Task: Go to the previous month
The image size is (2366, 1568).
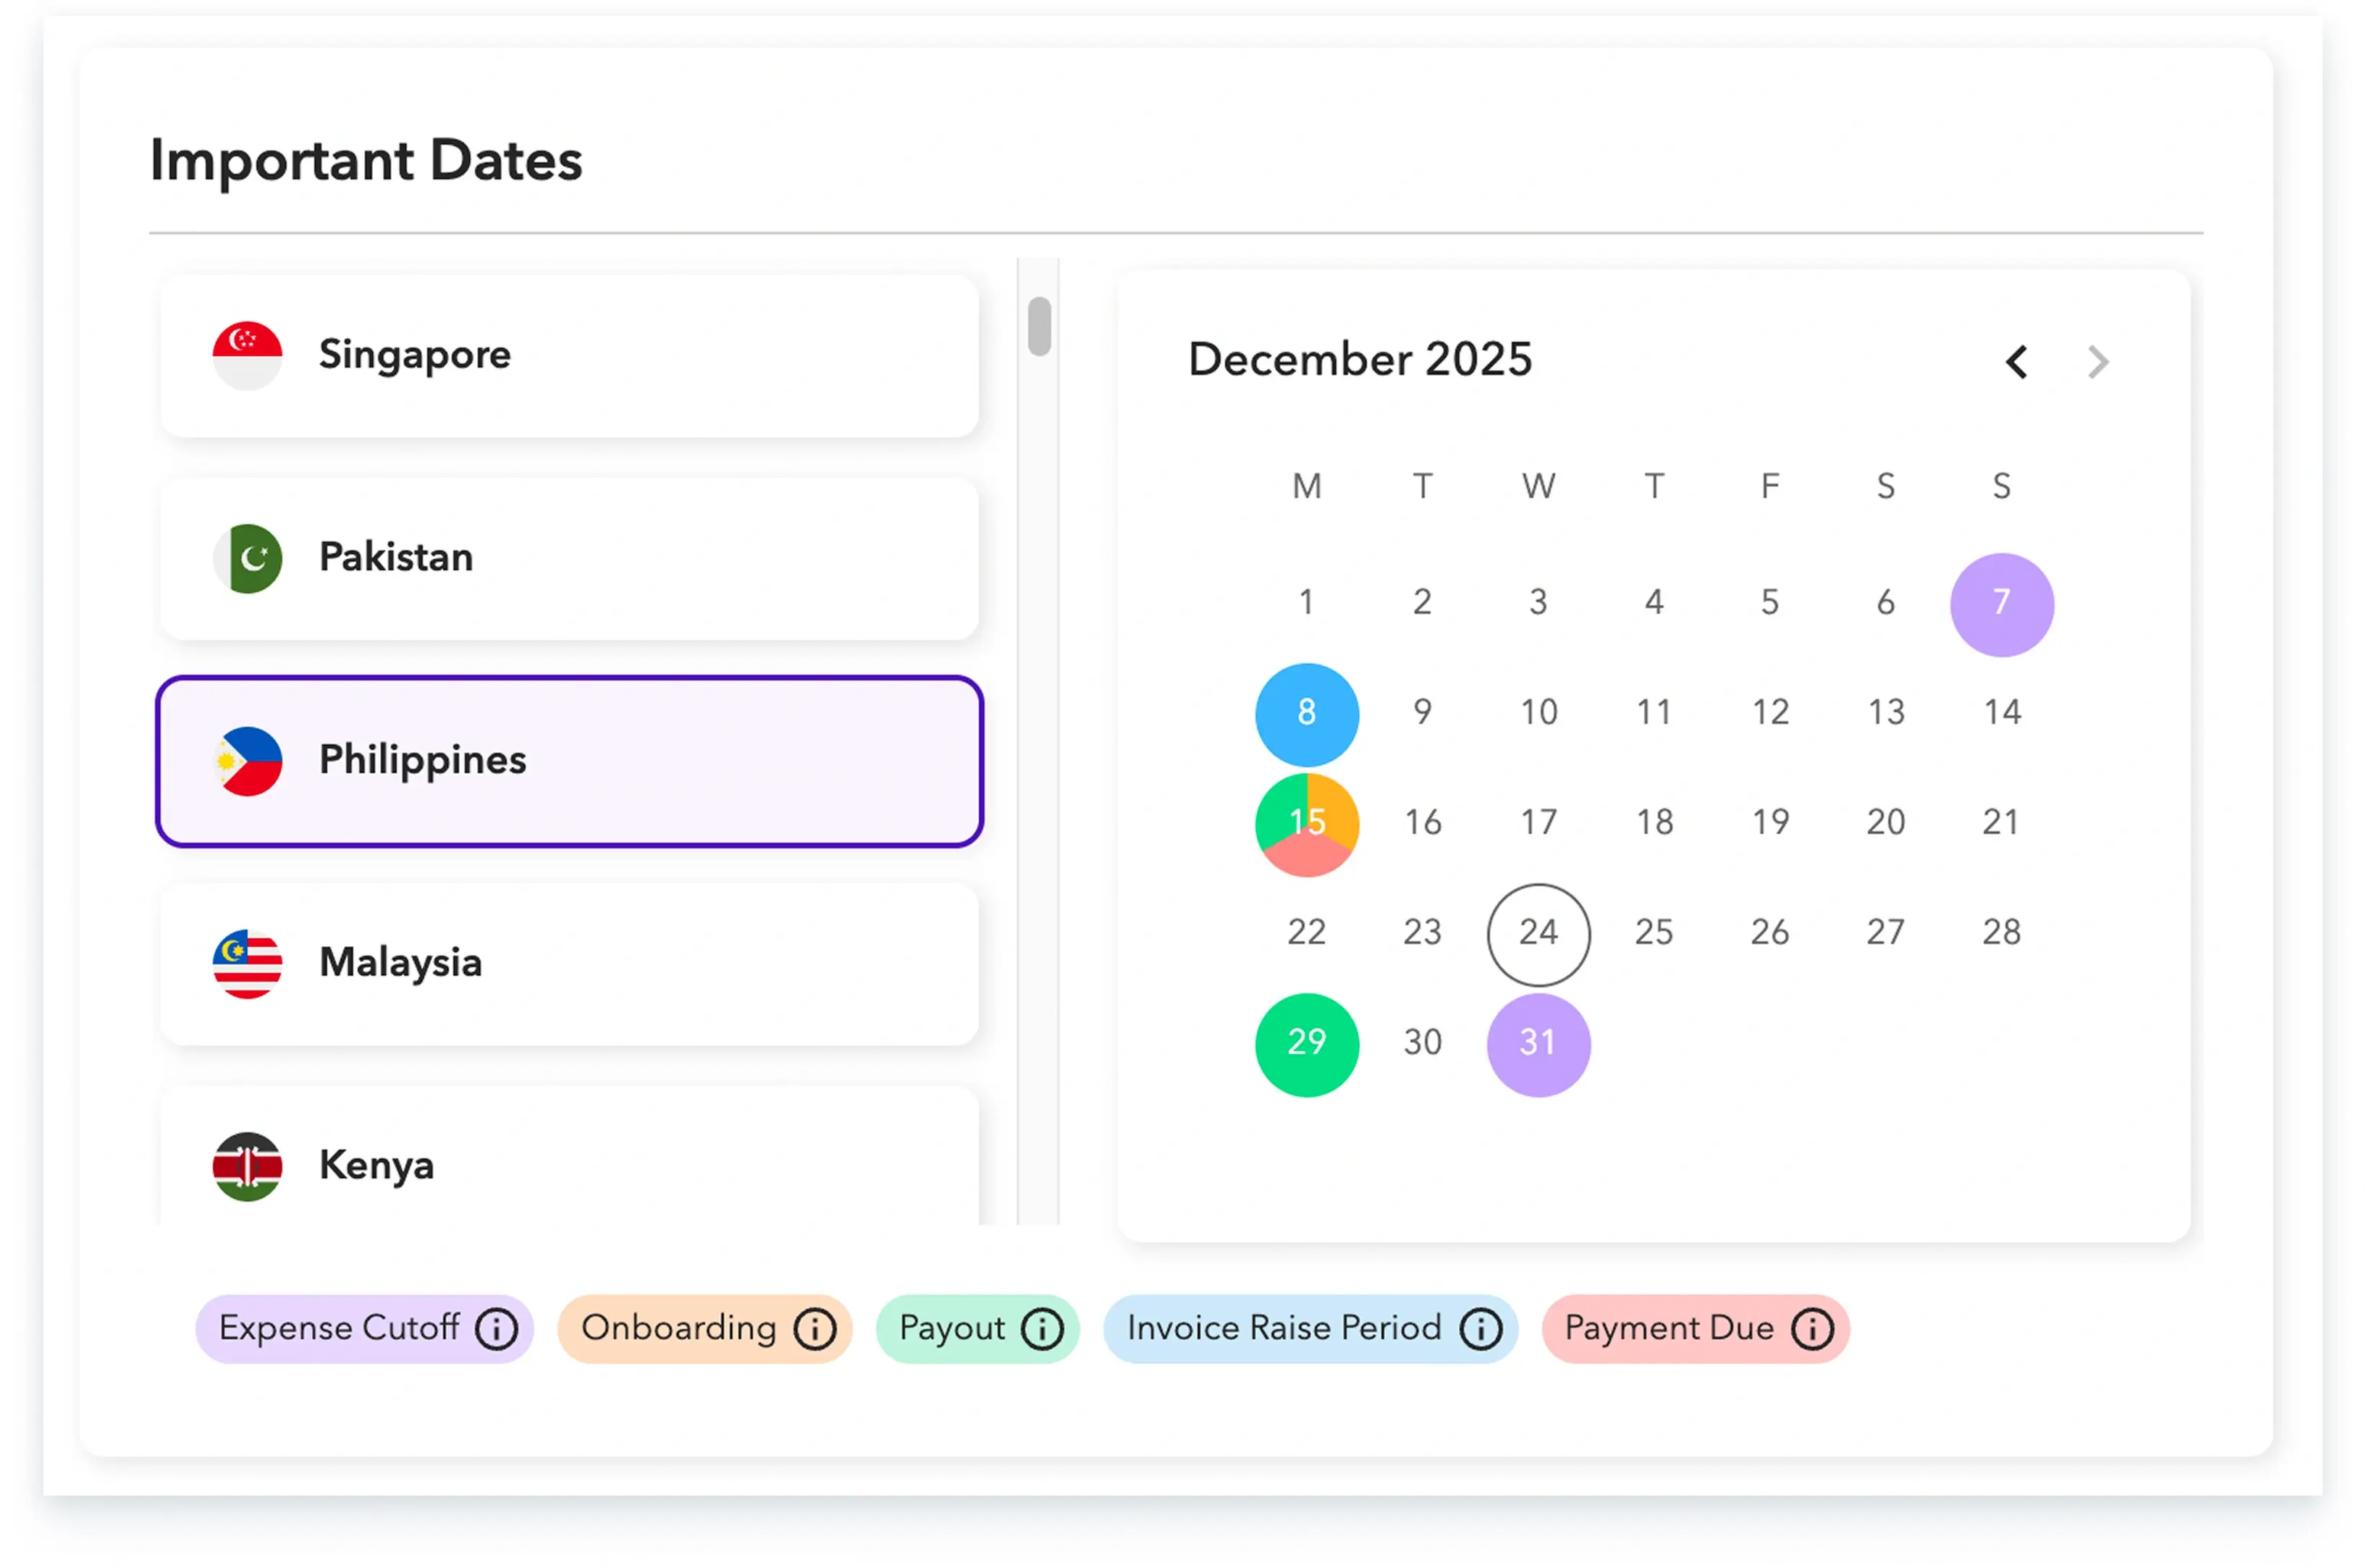Action: (2017, 362)
